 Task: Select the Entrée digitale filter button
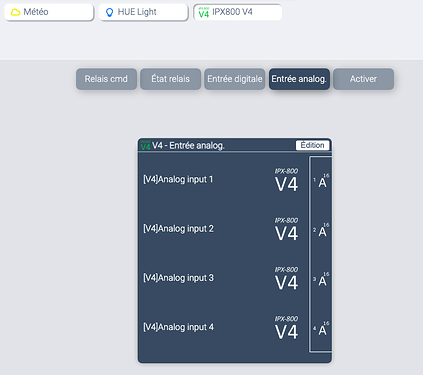coord(235,79)
